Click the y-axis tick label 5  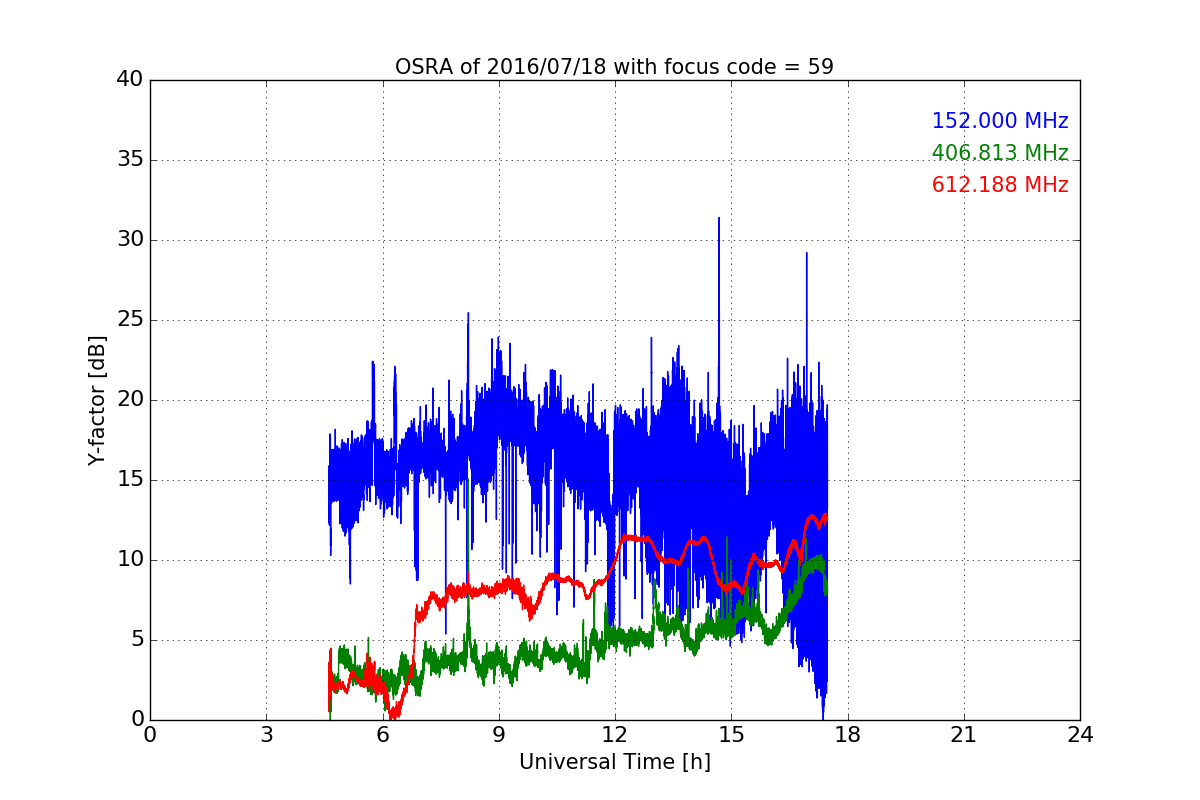click(137, 640)
